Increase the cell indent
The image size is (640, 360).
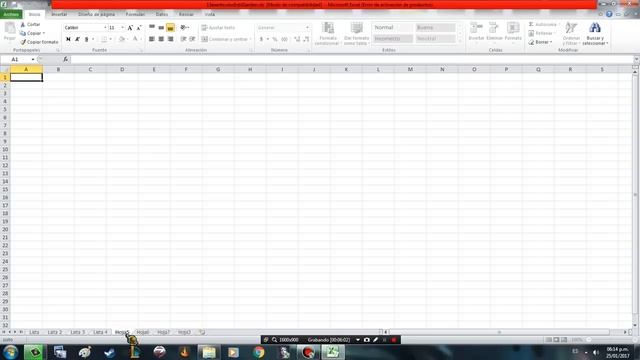point(192,39)
